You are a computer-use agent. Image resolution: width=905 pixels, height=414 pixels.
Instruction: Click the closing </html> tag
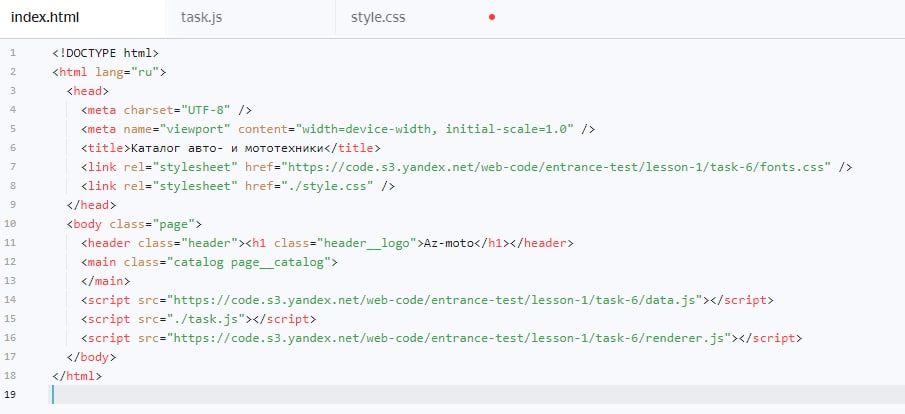pos(77,376)
